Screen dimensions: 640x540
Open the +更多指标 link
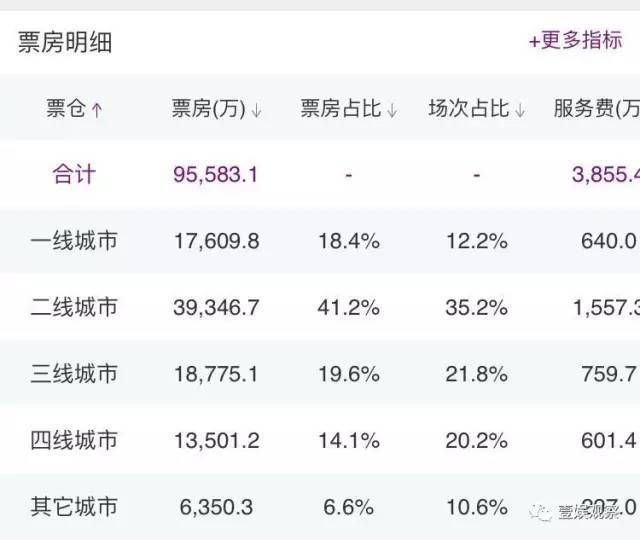click(x=576, y=40)
